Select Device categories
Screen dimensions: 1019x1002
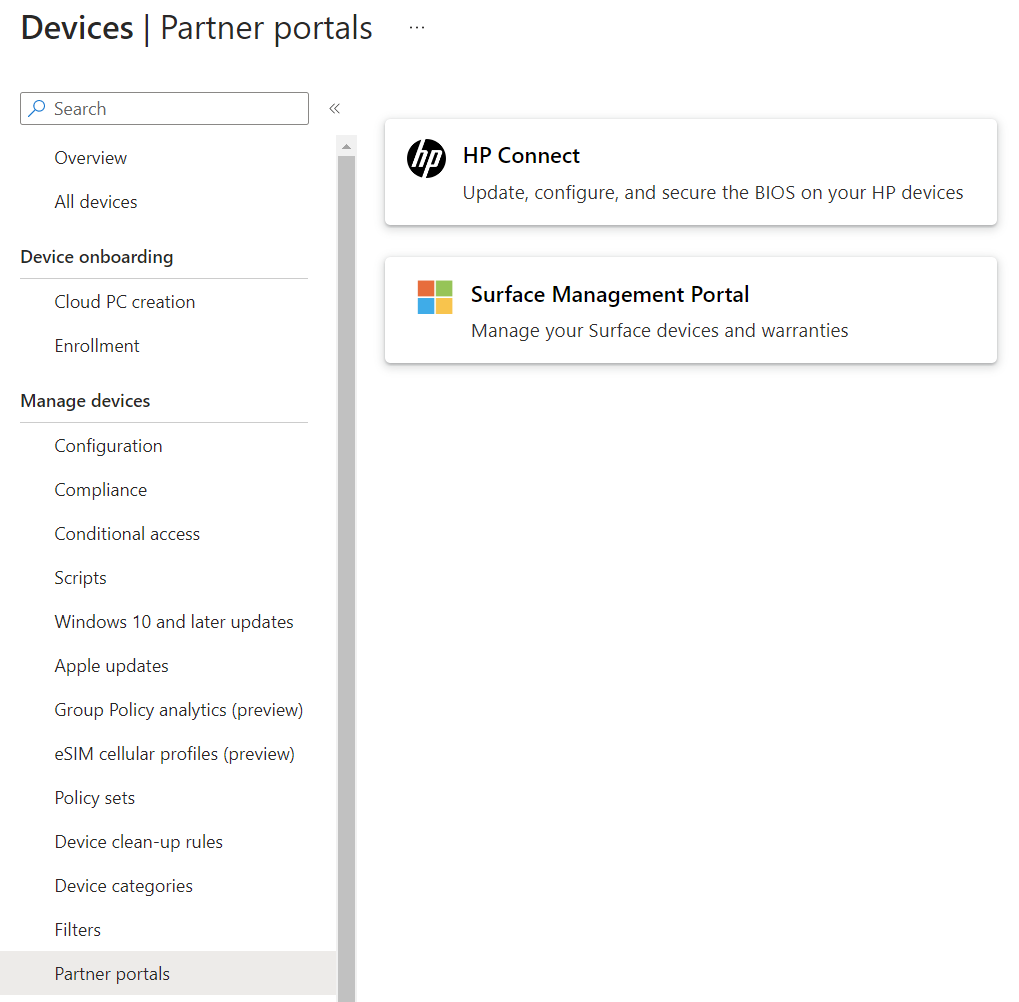click(123, 886)
